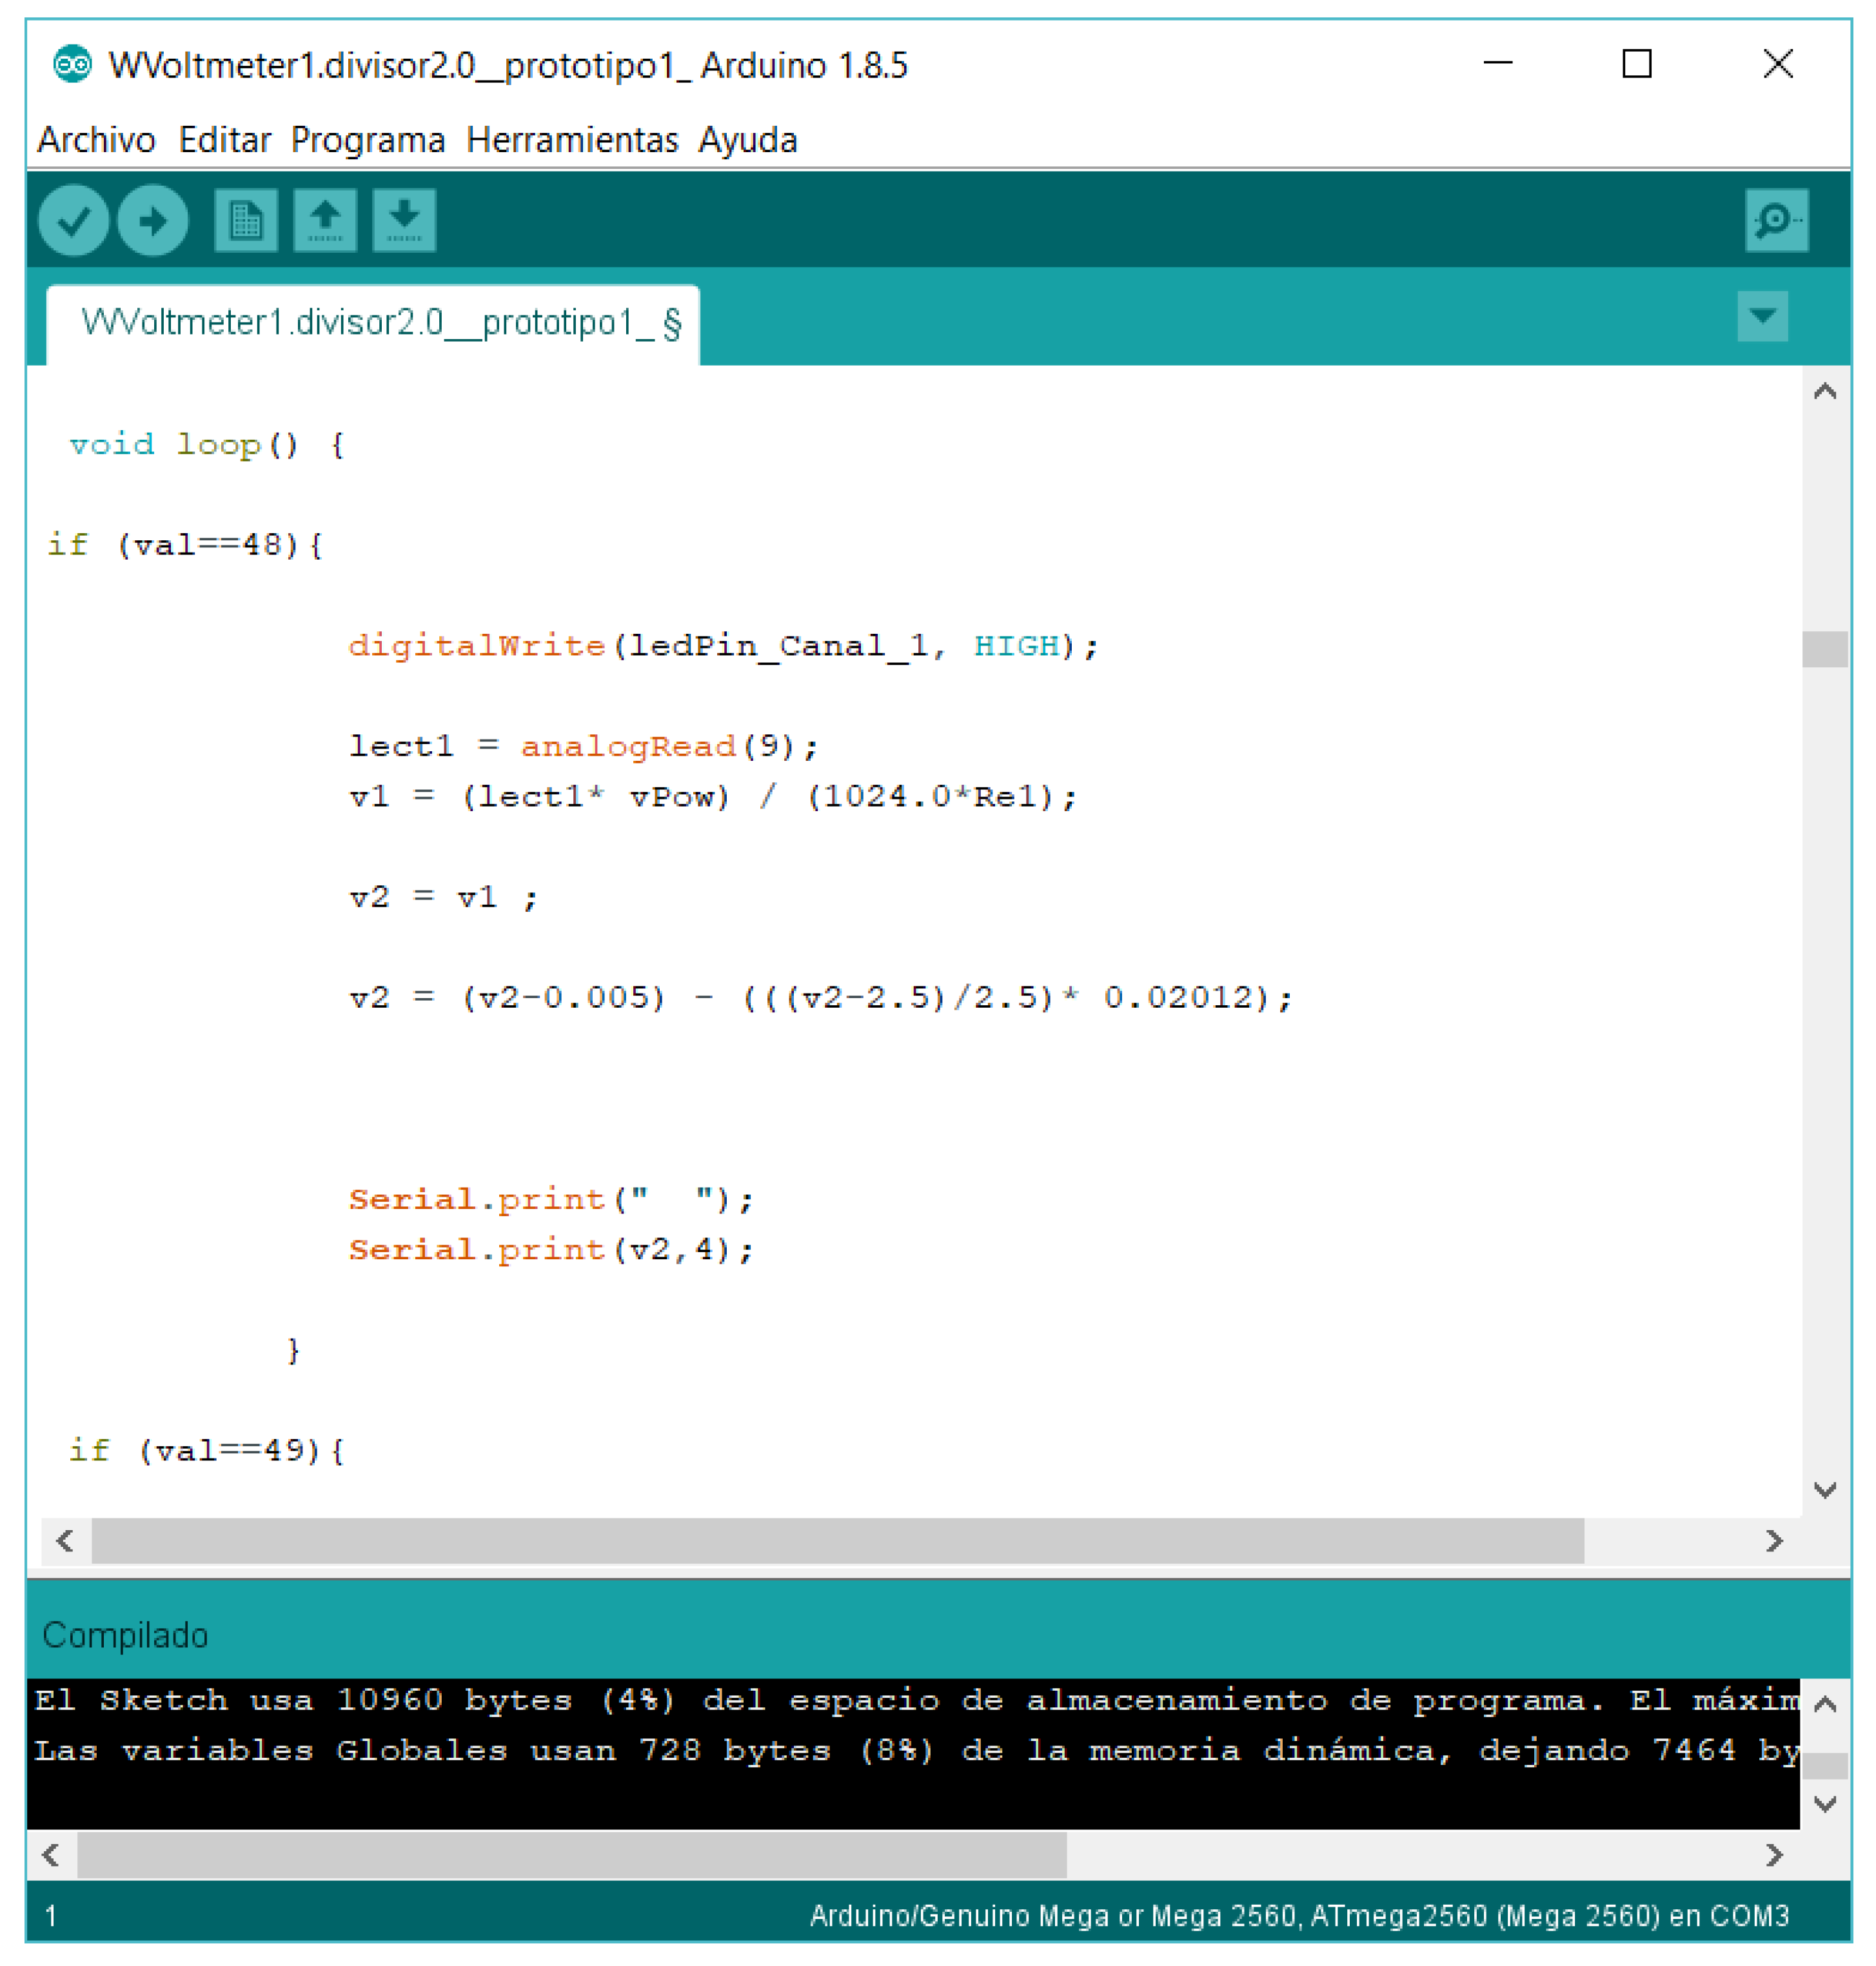
Task: Open the Archivo menu
Action: click(x=96, y=140)
